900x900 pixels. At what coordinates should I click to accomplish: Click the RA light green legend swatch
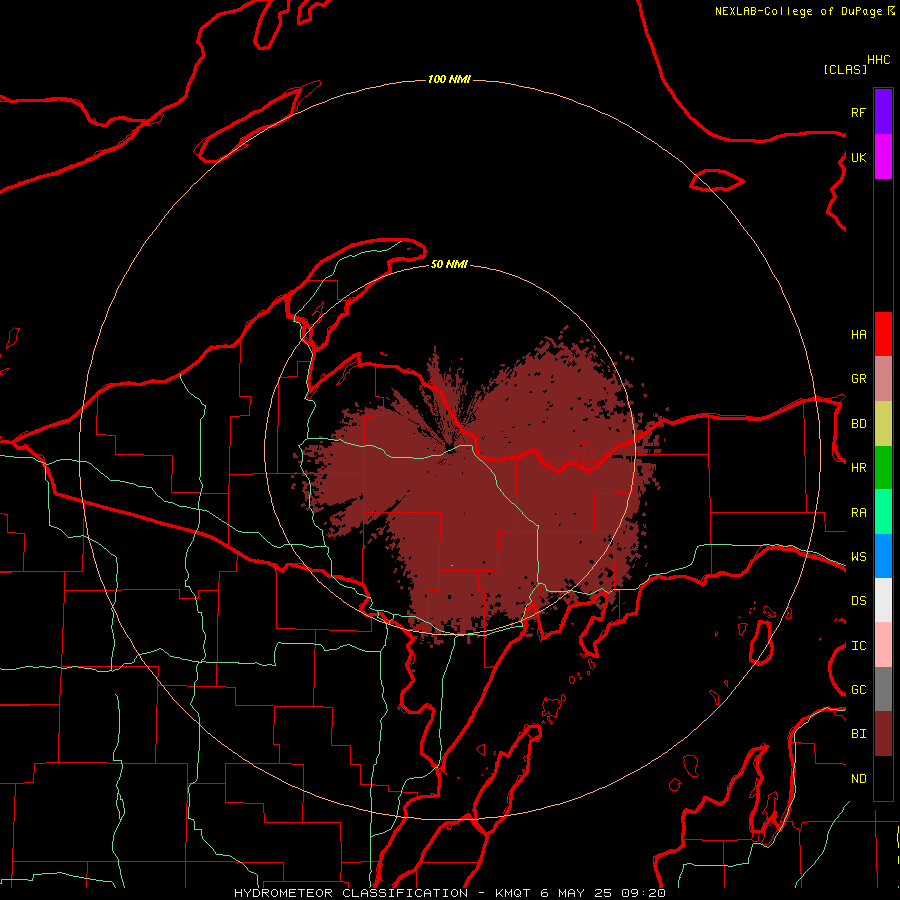pos(883,512)
